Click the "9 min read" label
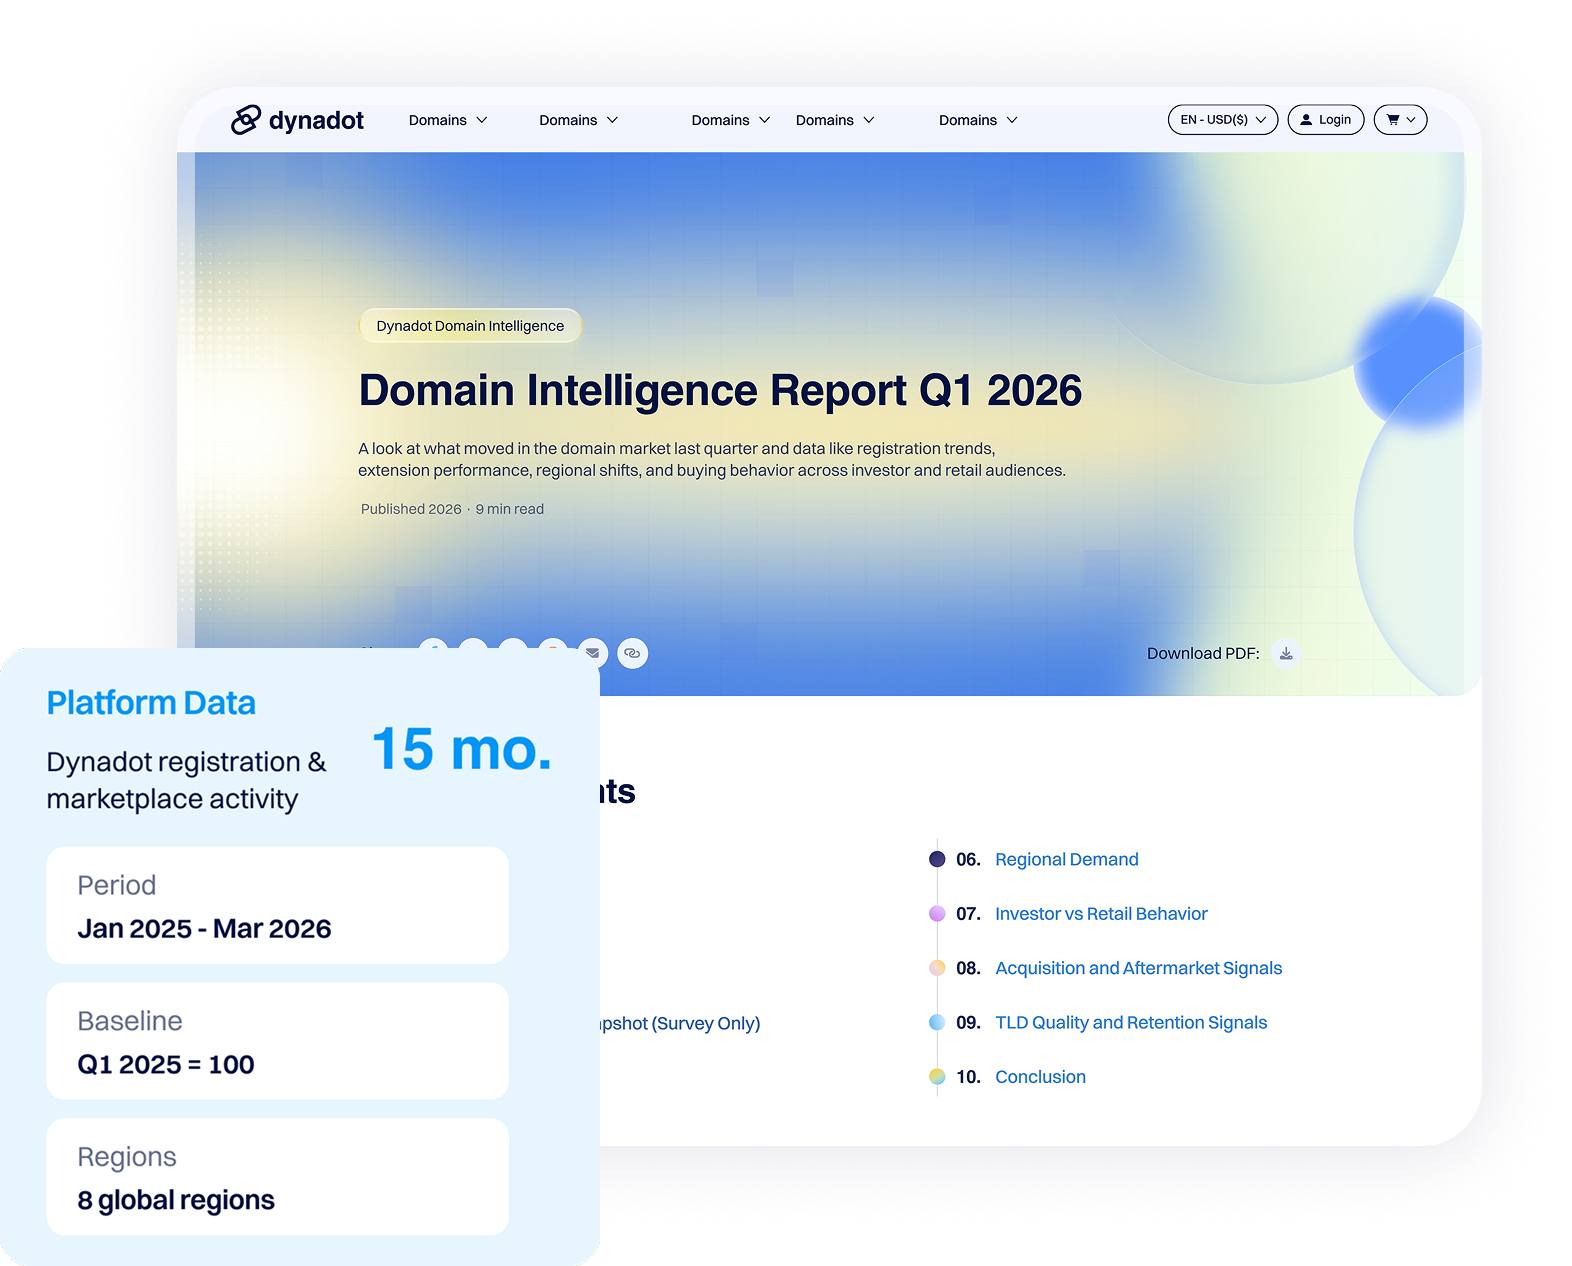Image resolution: width=1572 pixels, height=1266 pixels. click(510, 509)
